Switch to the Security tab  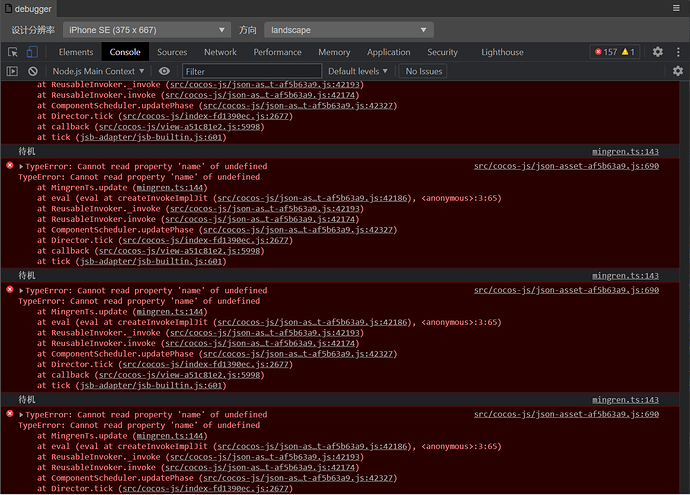coord(442,52)
